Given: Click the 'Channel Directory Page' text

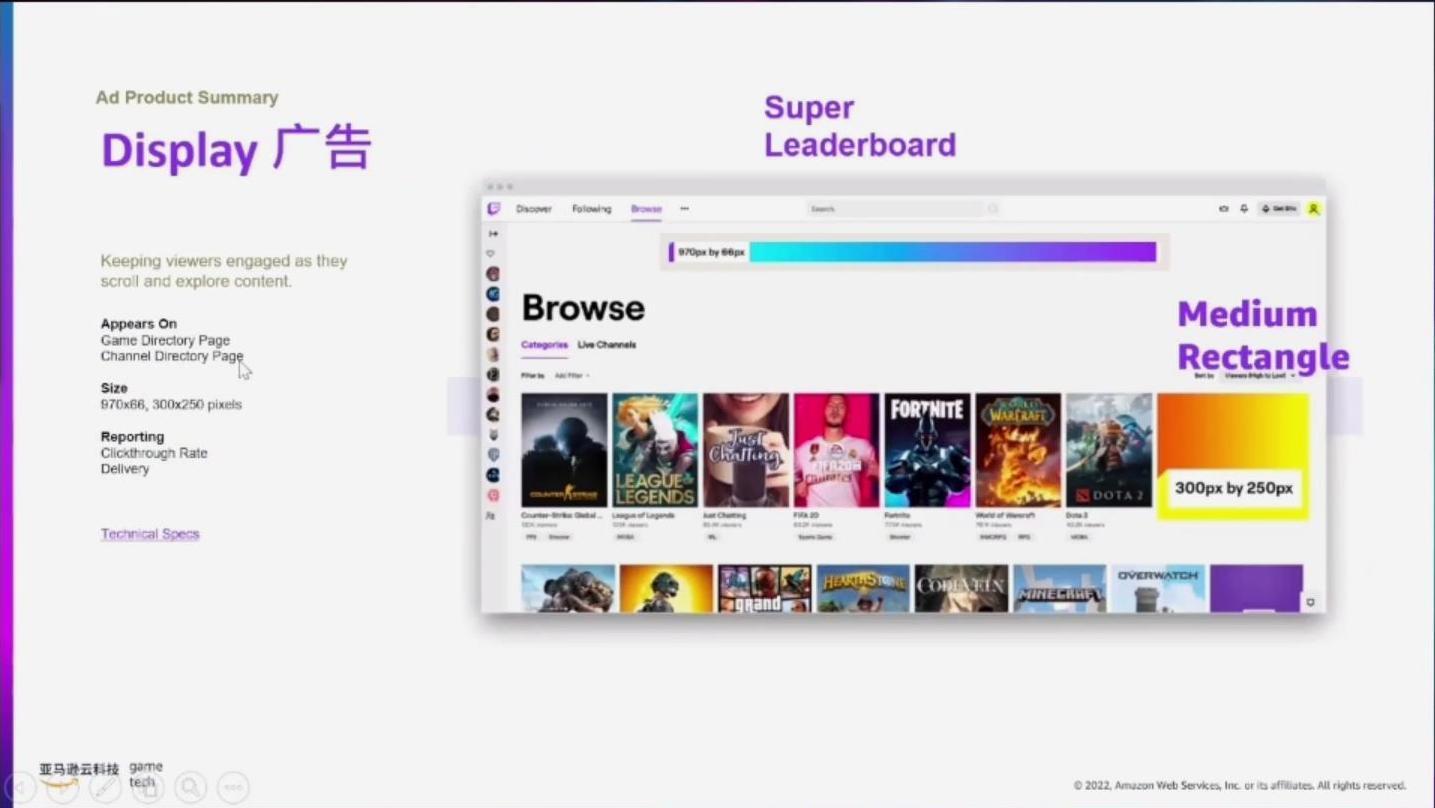Looking at the screenshot, I should (x=172, y=356).
